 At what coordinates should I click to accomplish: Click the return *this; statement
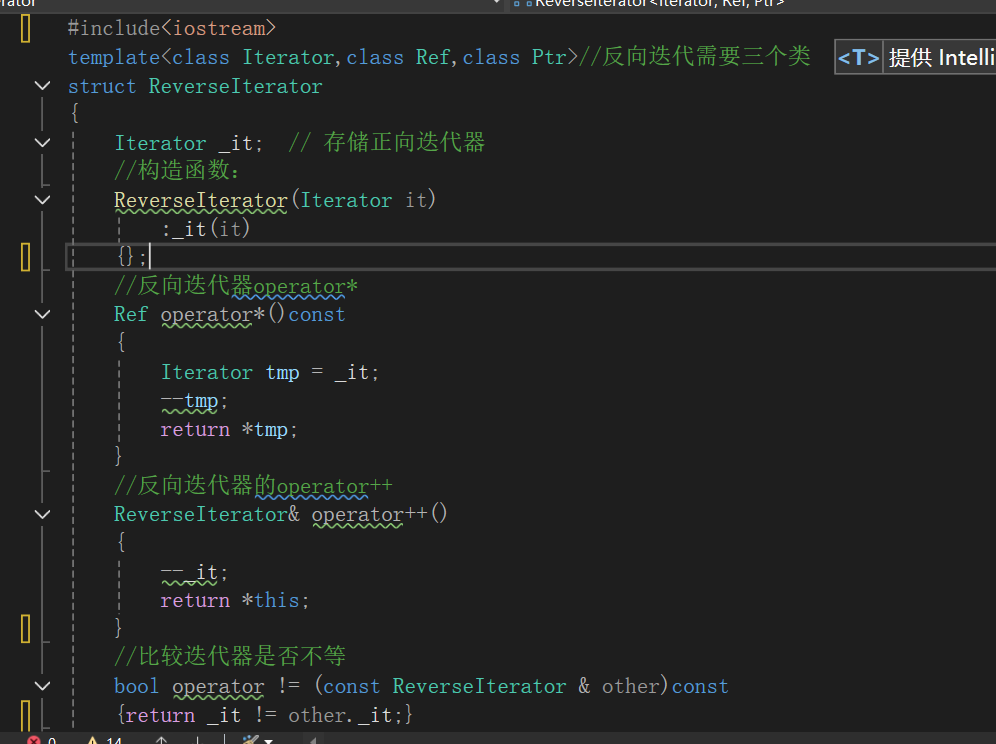(x=234, y=600)
